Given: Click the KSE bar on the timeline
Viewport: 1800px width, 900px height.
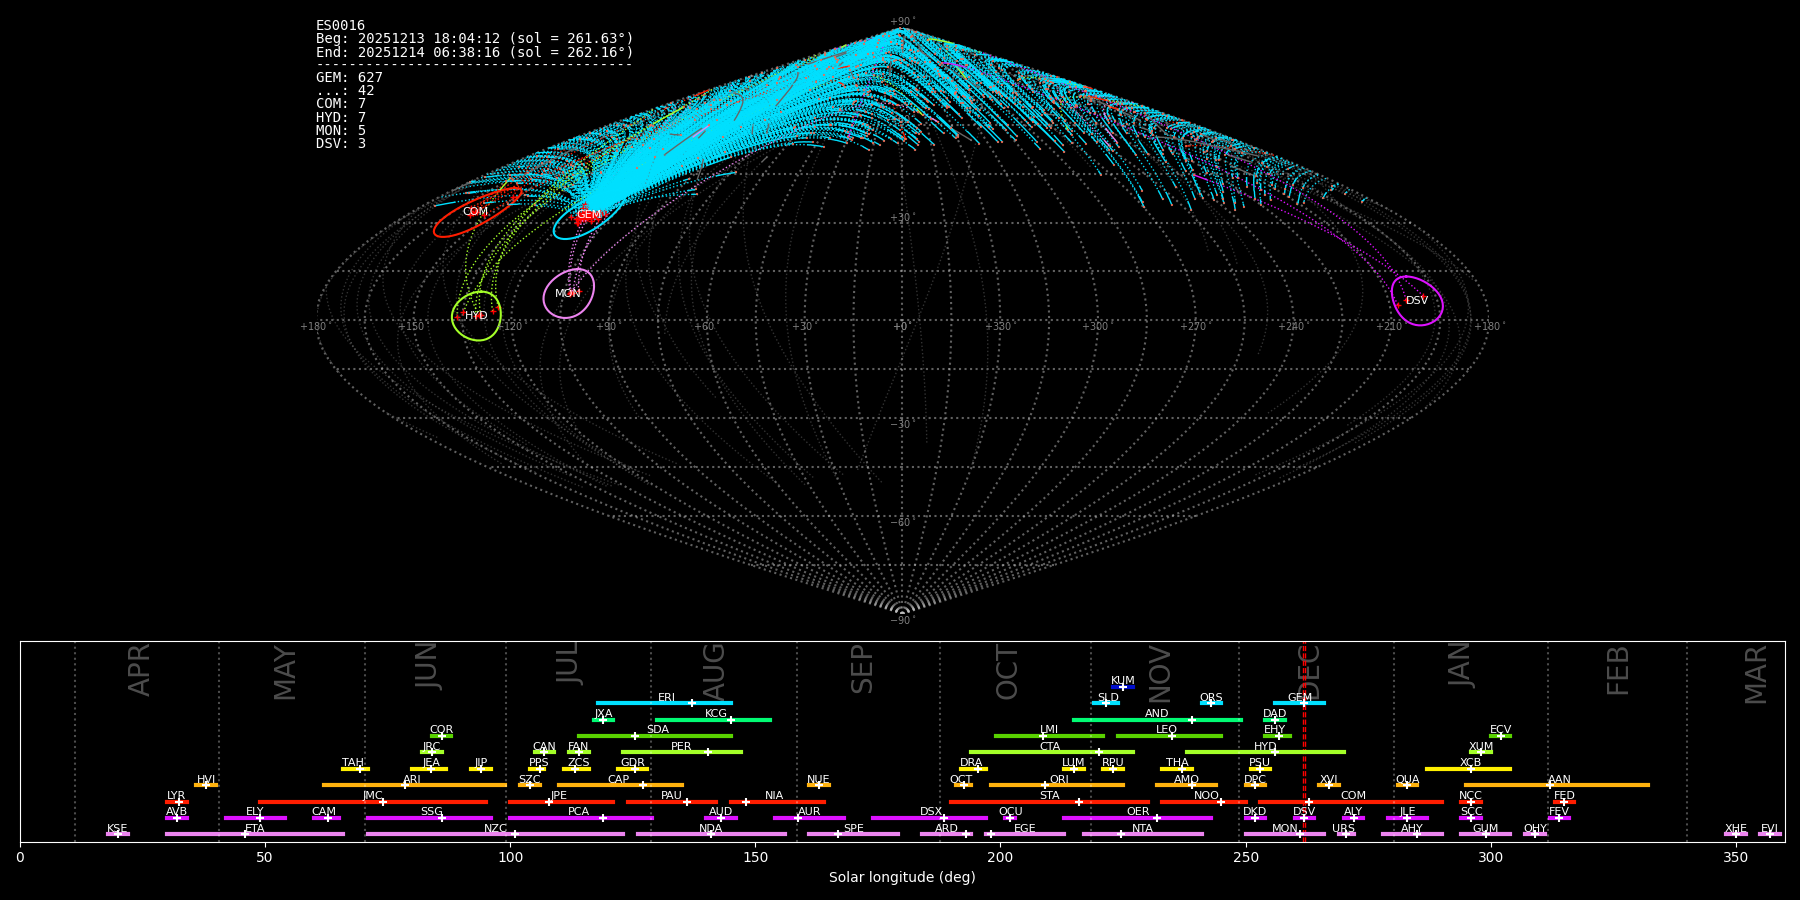Looking at the screenshot, I should tap(118, 834).
